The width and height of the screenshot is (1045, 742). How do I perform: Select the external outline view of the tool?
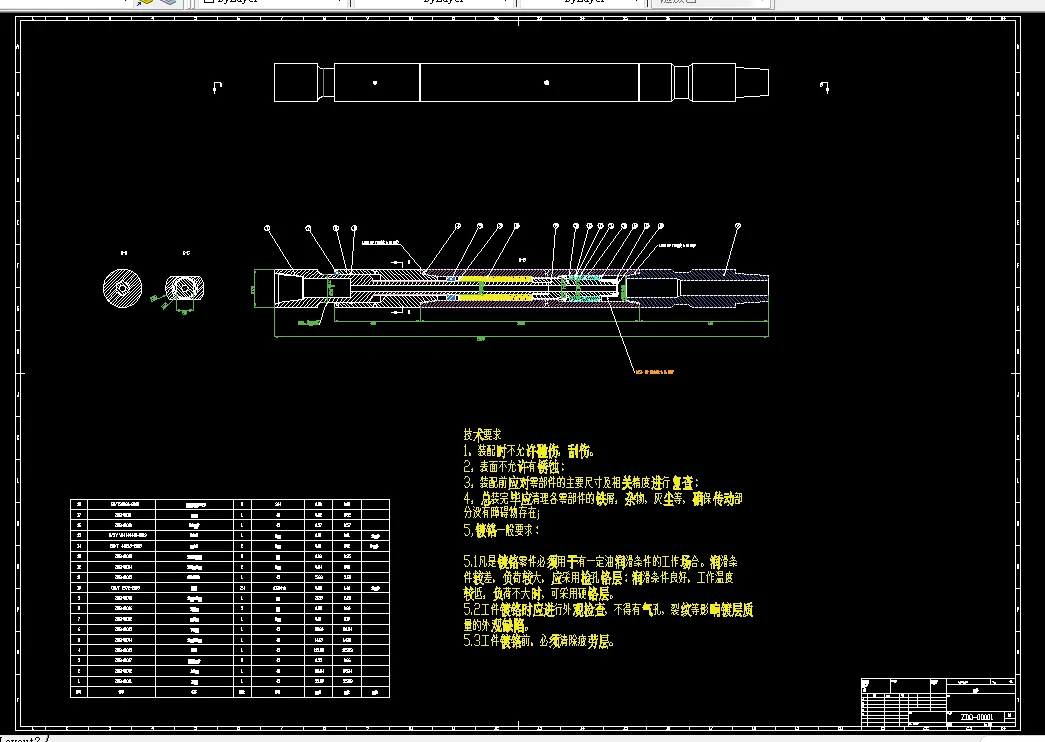(521, 83)
